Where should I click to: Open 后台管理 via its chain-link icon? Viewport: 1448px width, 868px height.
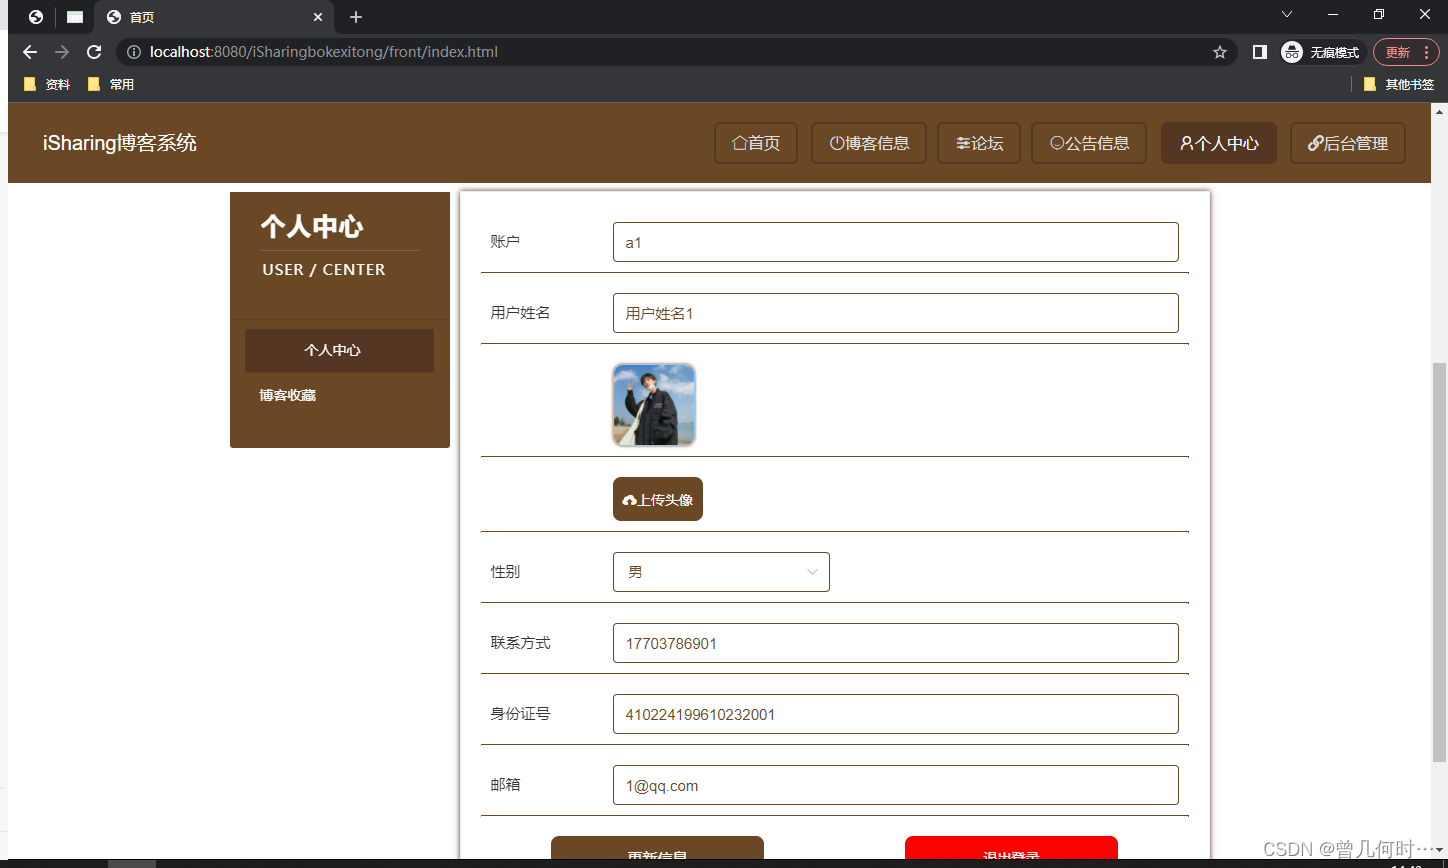pyautogui.click(x=1316, y=143)
